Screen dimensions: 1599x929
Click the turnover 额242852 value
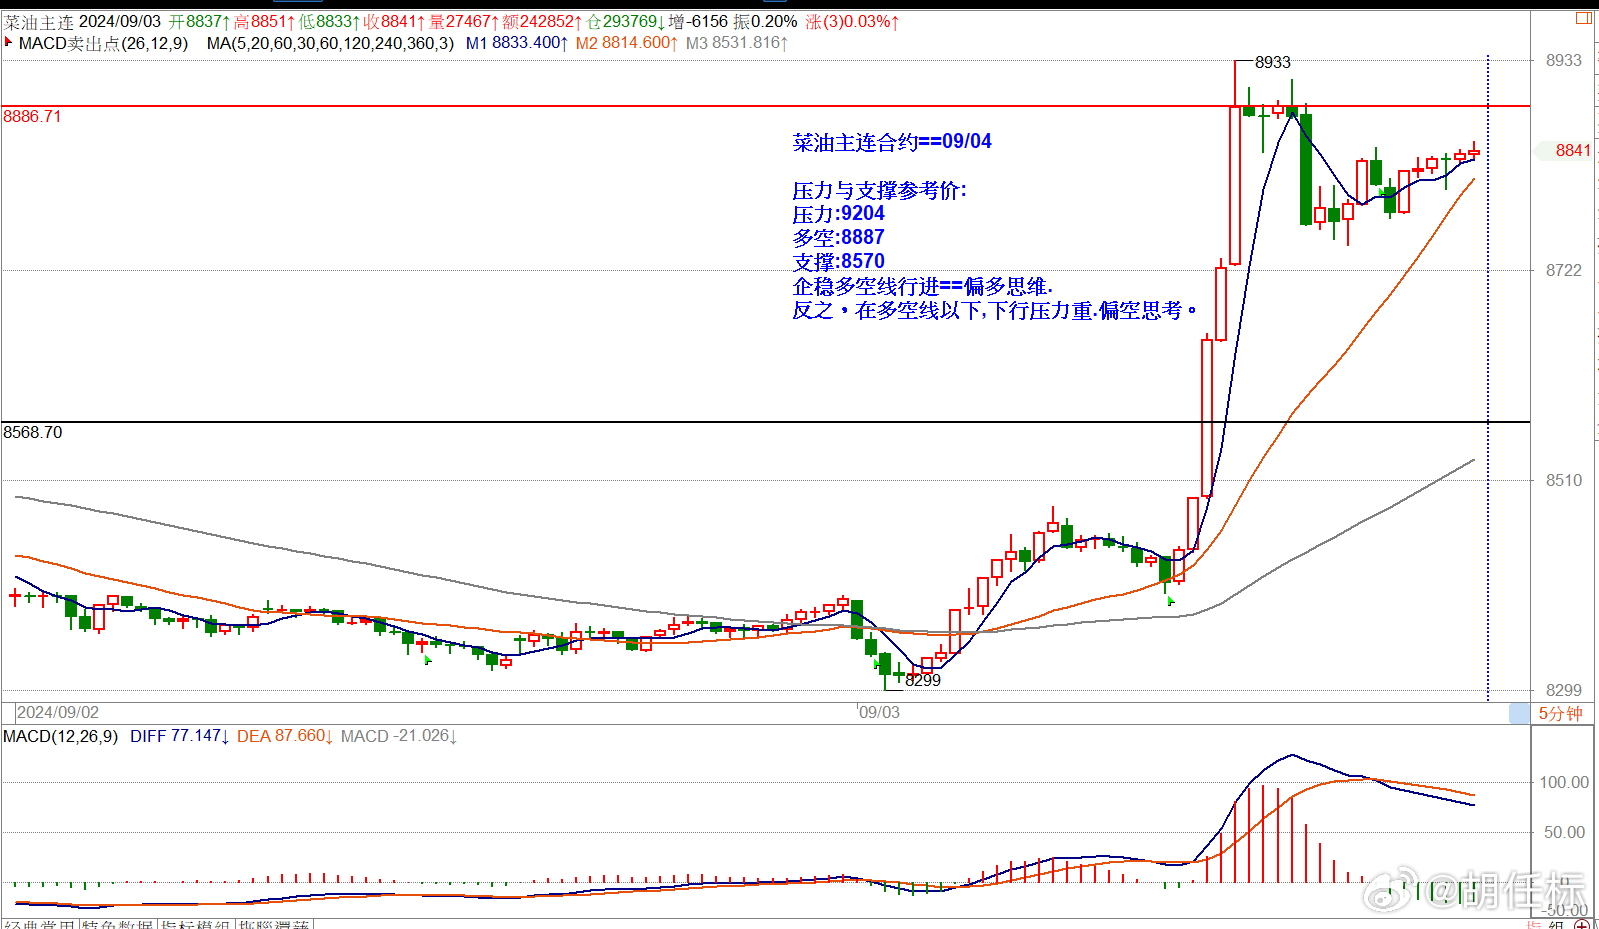pyautogui.click(x=542, y=21)
